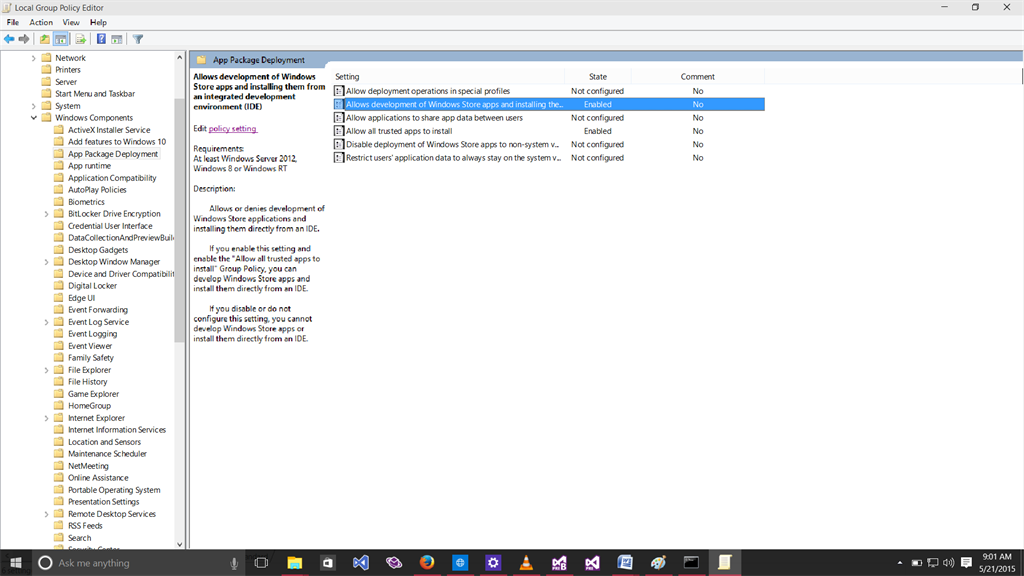The width and height of the screenshot is (1024, 576).
Task: Click the Back arrow in the toolbar
Action: click(9, 39)
